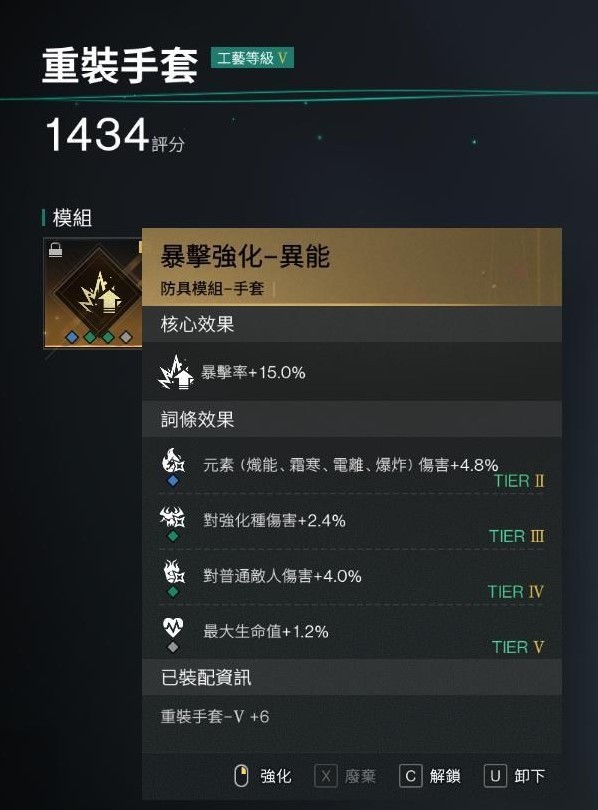Select the equipped mod thumbnail
This screenshot has height=810, width=598.
pos(93,292)
